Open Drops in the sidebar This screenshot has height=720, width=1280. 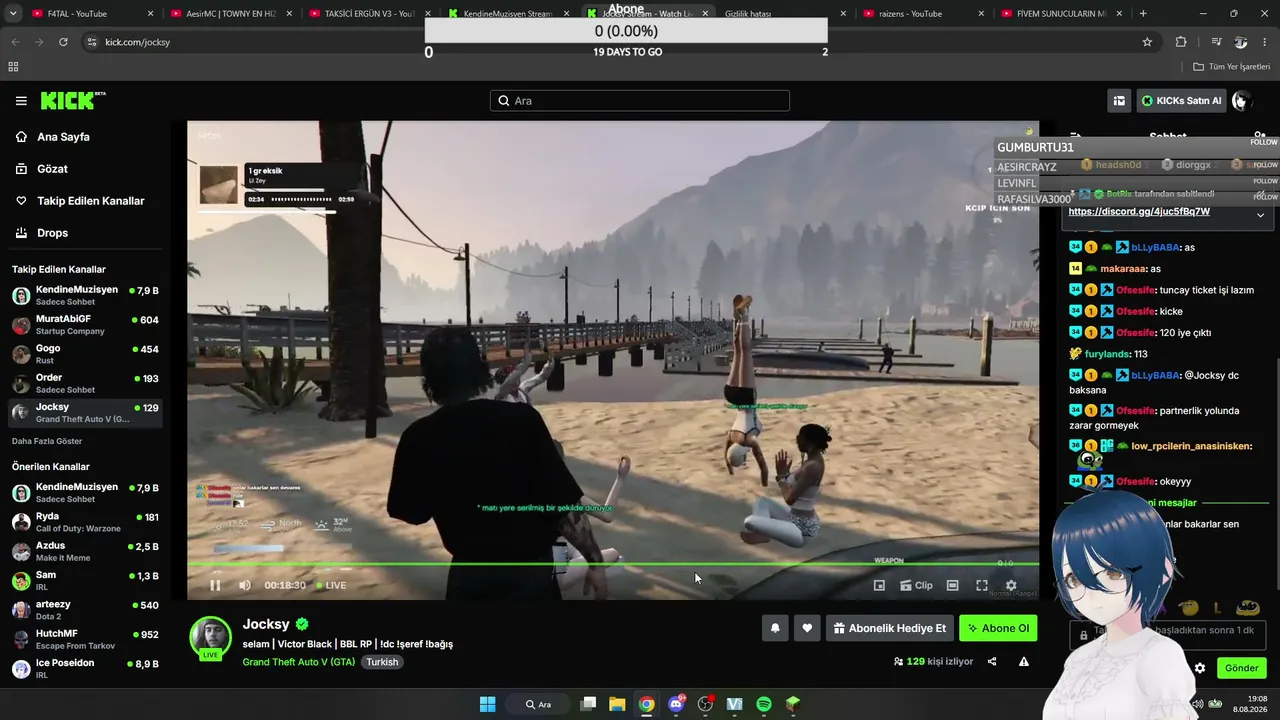click(52, 233)
